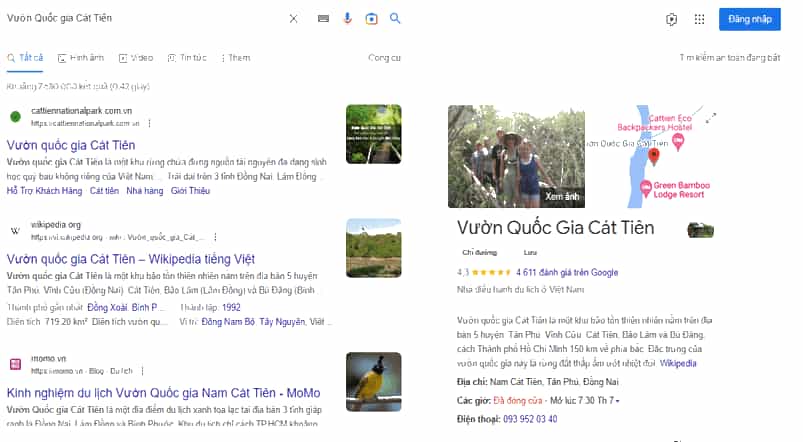Click the Wikipedia W favicon
Image resolution: width=803 pixels, height=442 pixels.
tap(15, 231)
